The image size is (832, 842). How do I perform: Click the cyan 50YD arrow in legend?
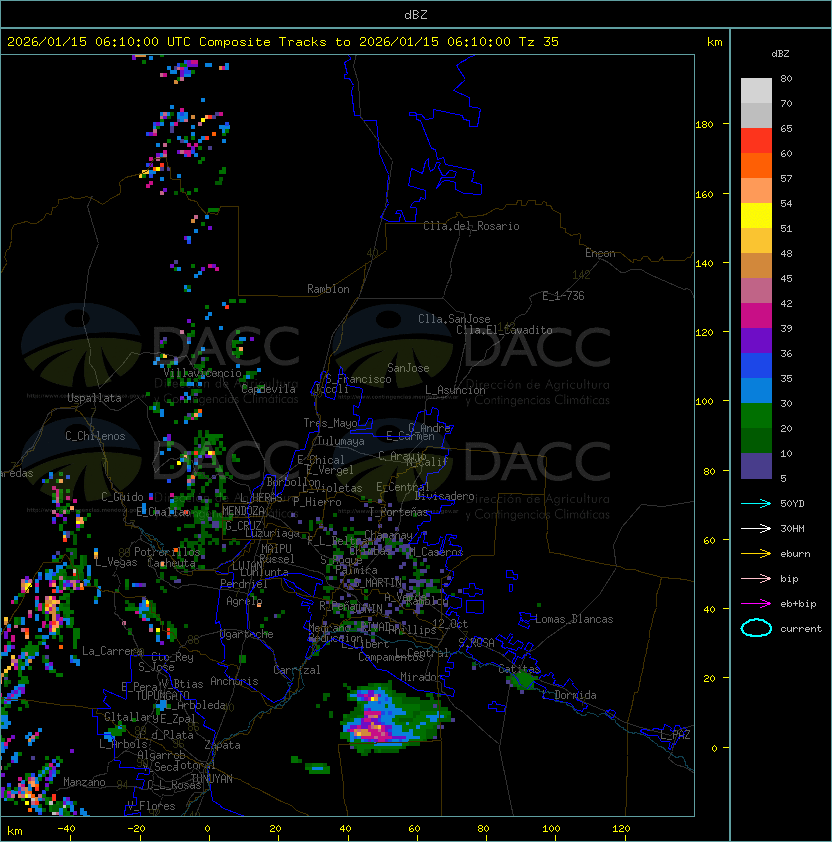point(756,503)
